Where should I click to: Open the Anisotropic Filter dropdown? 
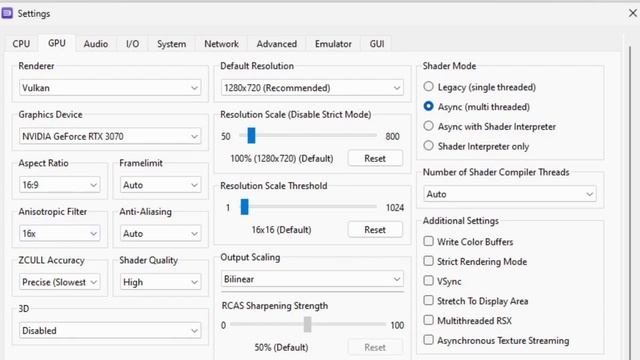coord(59,233)
